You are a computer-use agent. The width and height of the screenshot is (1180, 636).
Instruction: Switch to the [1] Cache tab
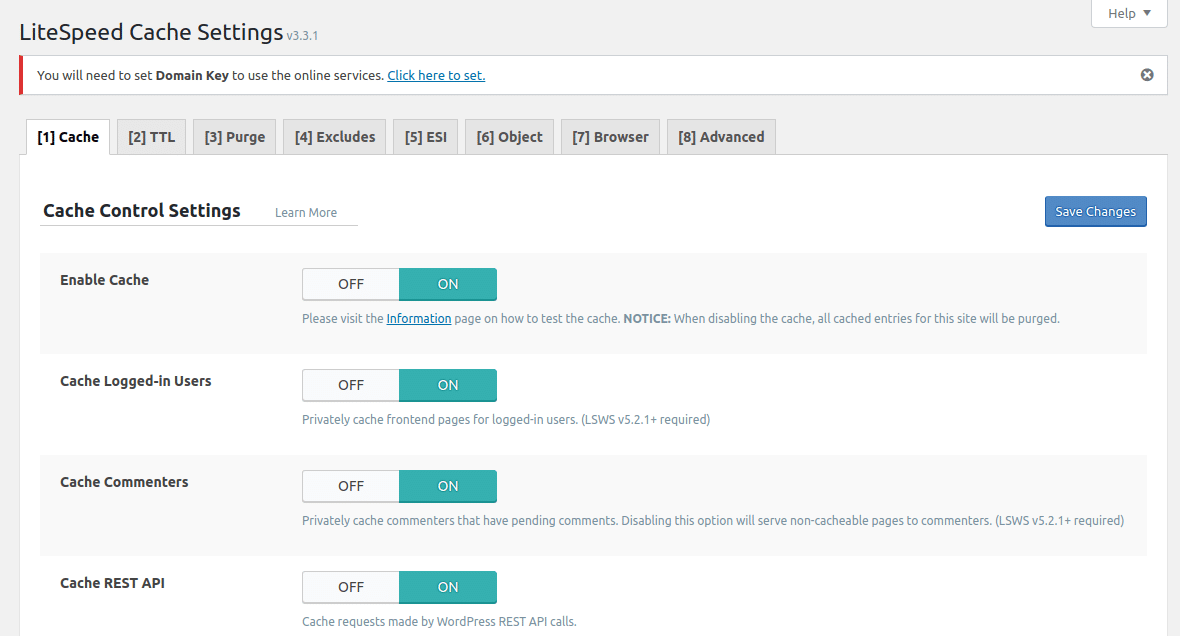click(x=68, y=137)
